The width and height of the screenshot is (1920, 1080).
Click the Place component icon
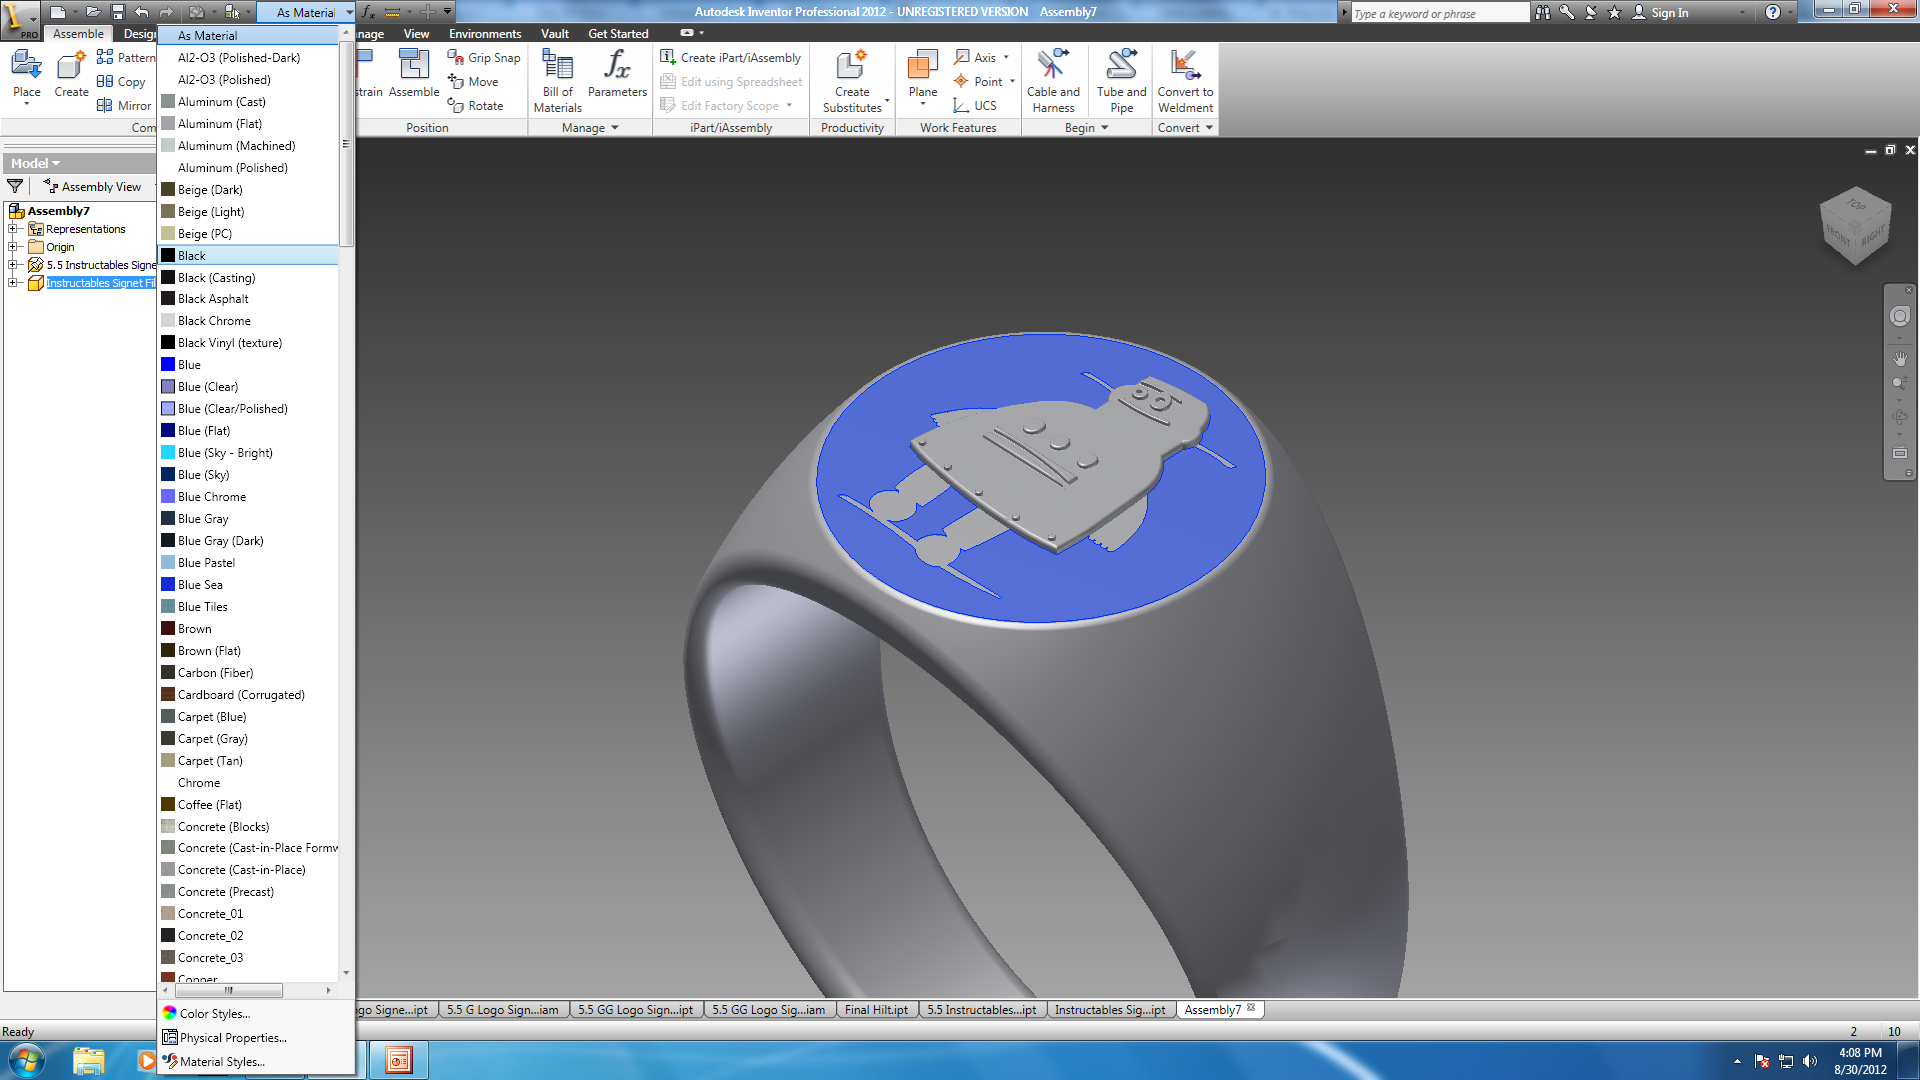pyautogui.click(x=26, y=75)
